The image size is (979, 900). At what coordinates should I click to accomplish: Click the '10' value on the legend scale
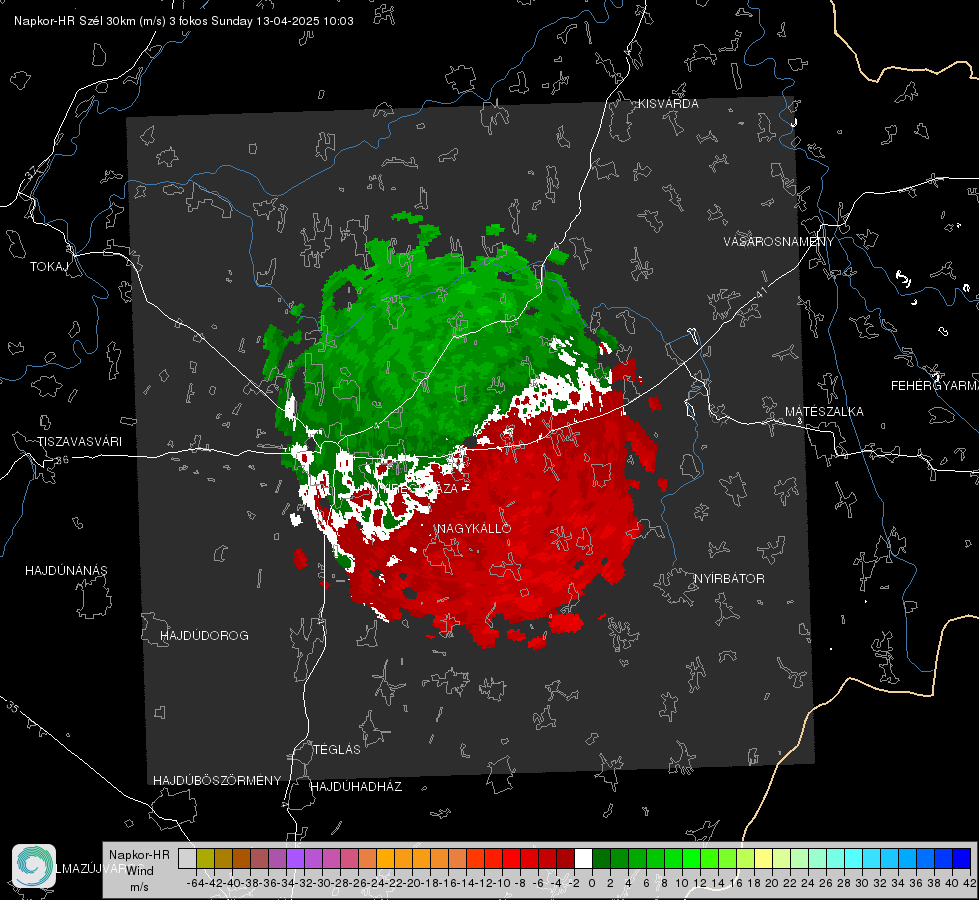[x=682, y=883]
